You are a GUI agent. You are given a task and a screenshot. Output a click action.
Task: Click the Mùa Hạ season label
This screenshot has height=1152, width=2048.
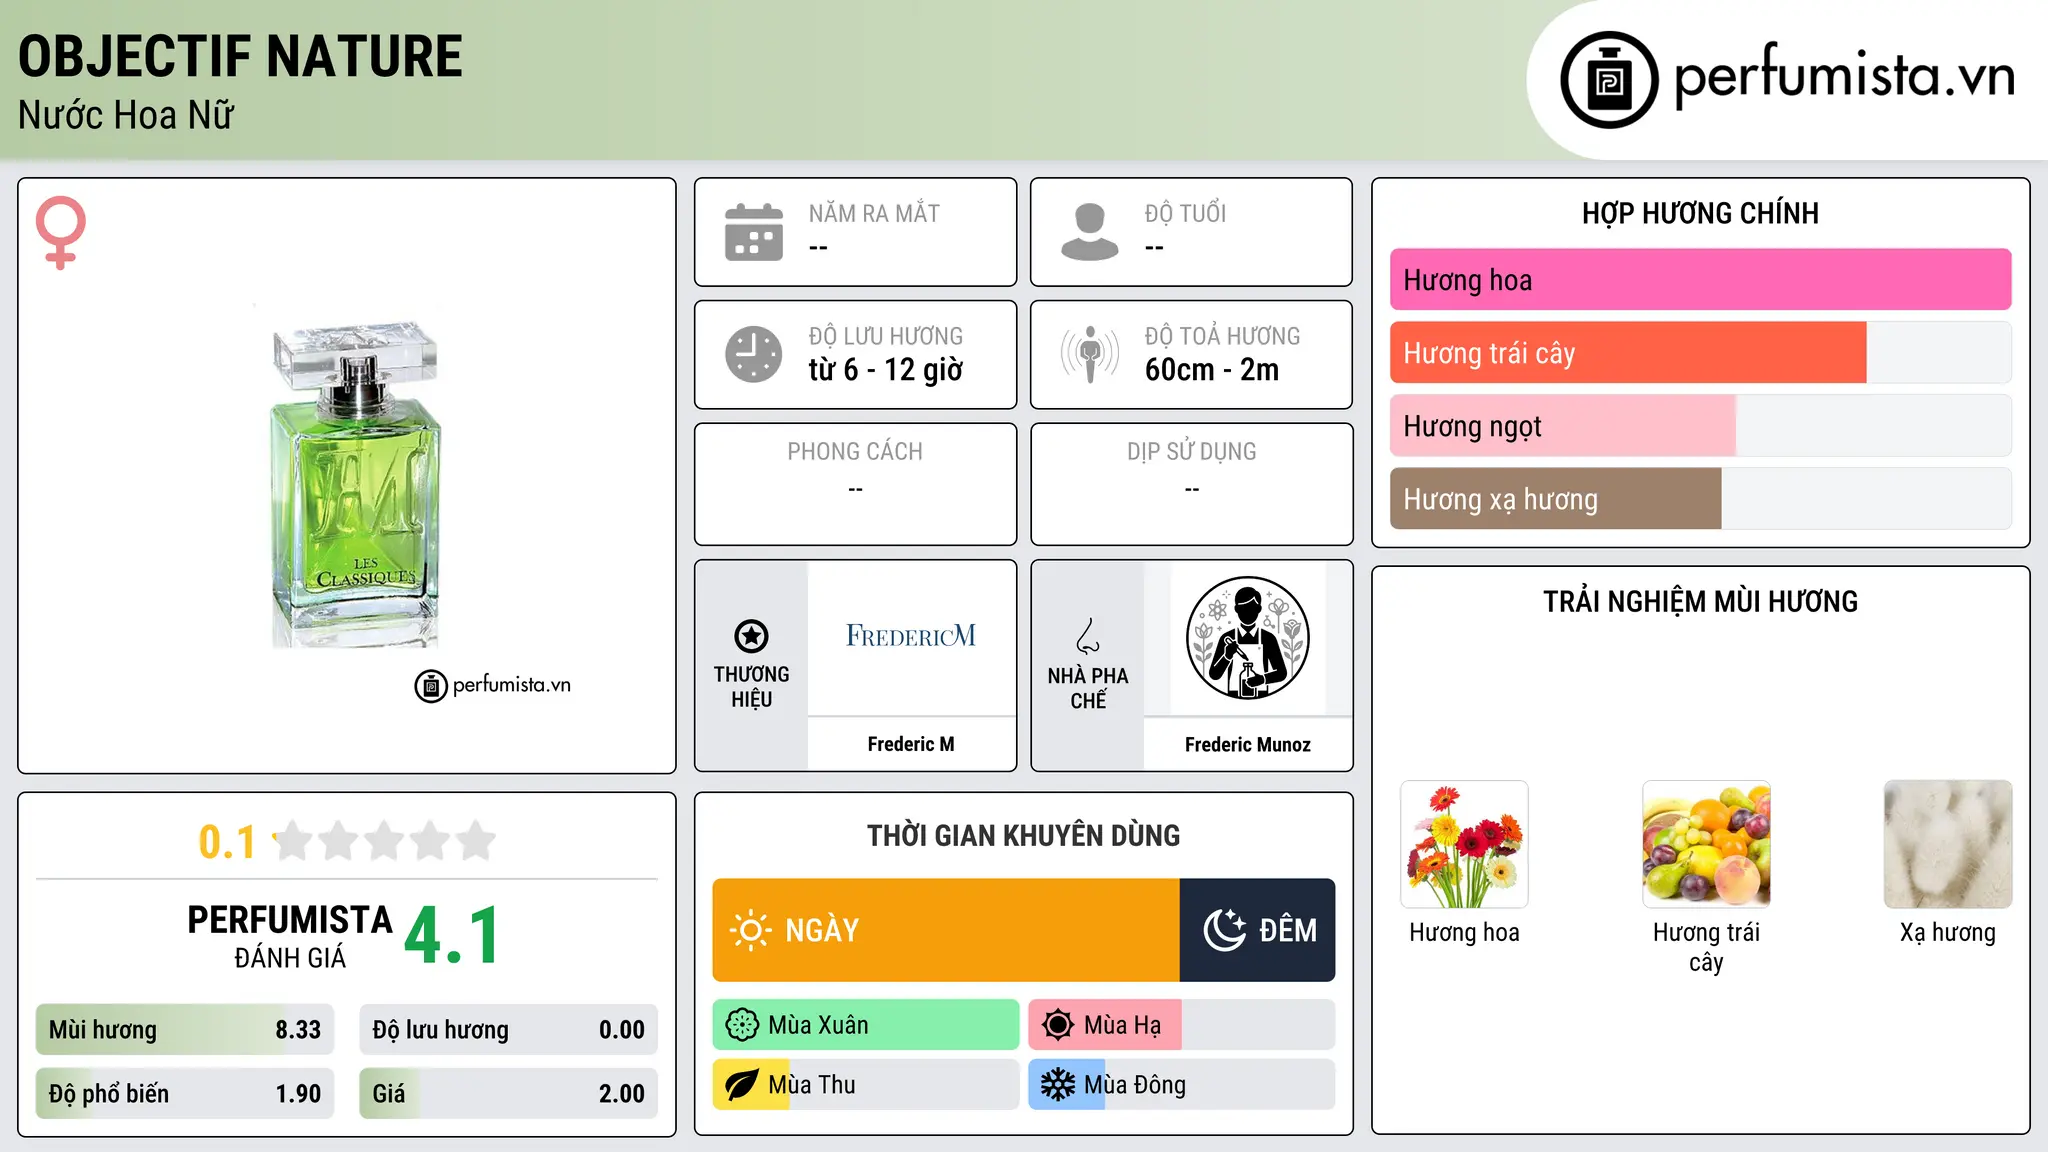[1122, 1026]
